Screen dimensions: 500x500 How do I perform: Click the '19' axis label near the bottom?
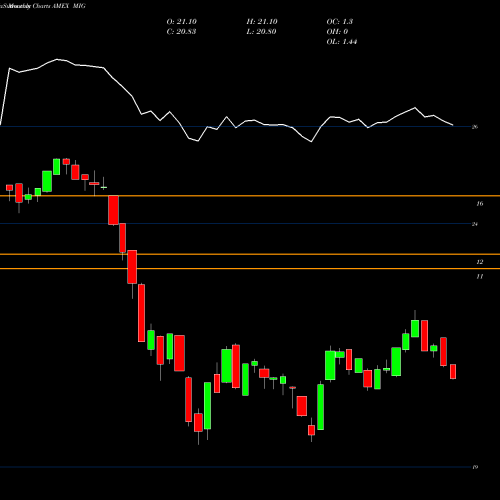click(x=475, y=467)
